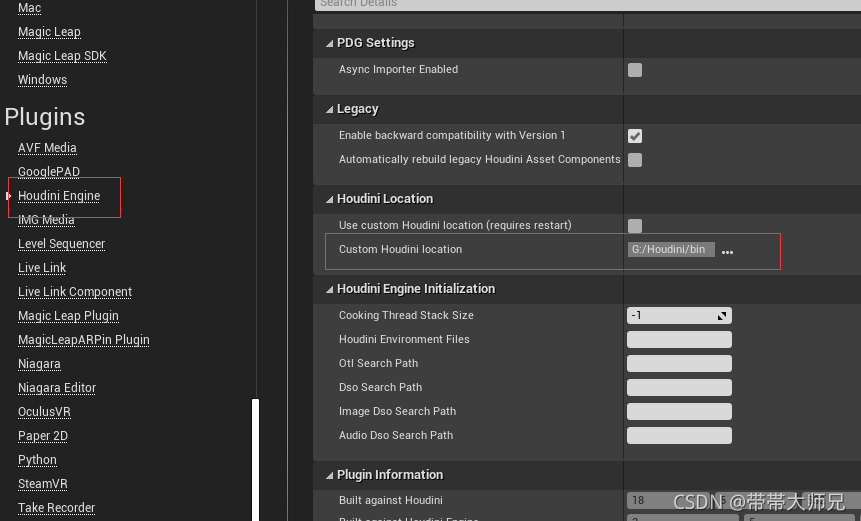Screen dimensions: 861x521
Task: Enable Async Importer Enabled checkbox
Action: tap(635, 70)
